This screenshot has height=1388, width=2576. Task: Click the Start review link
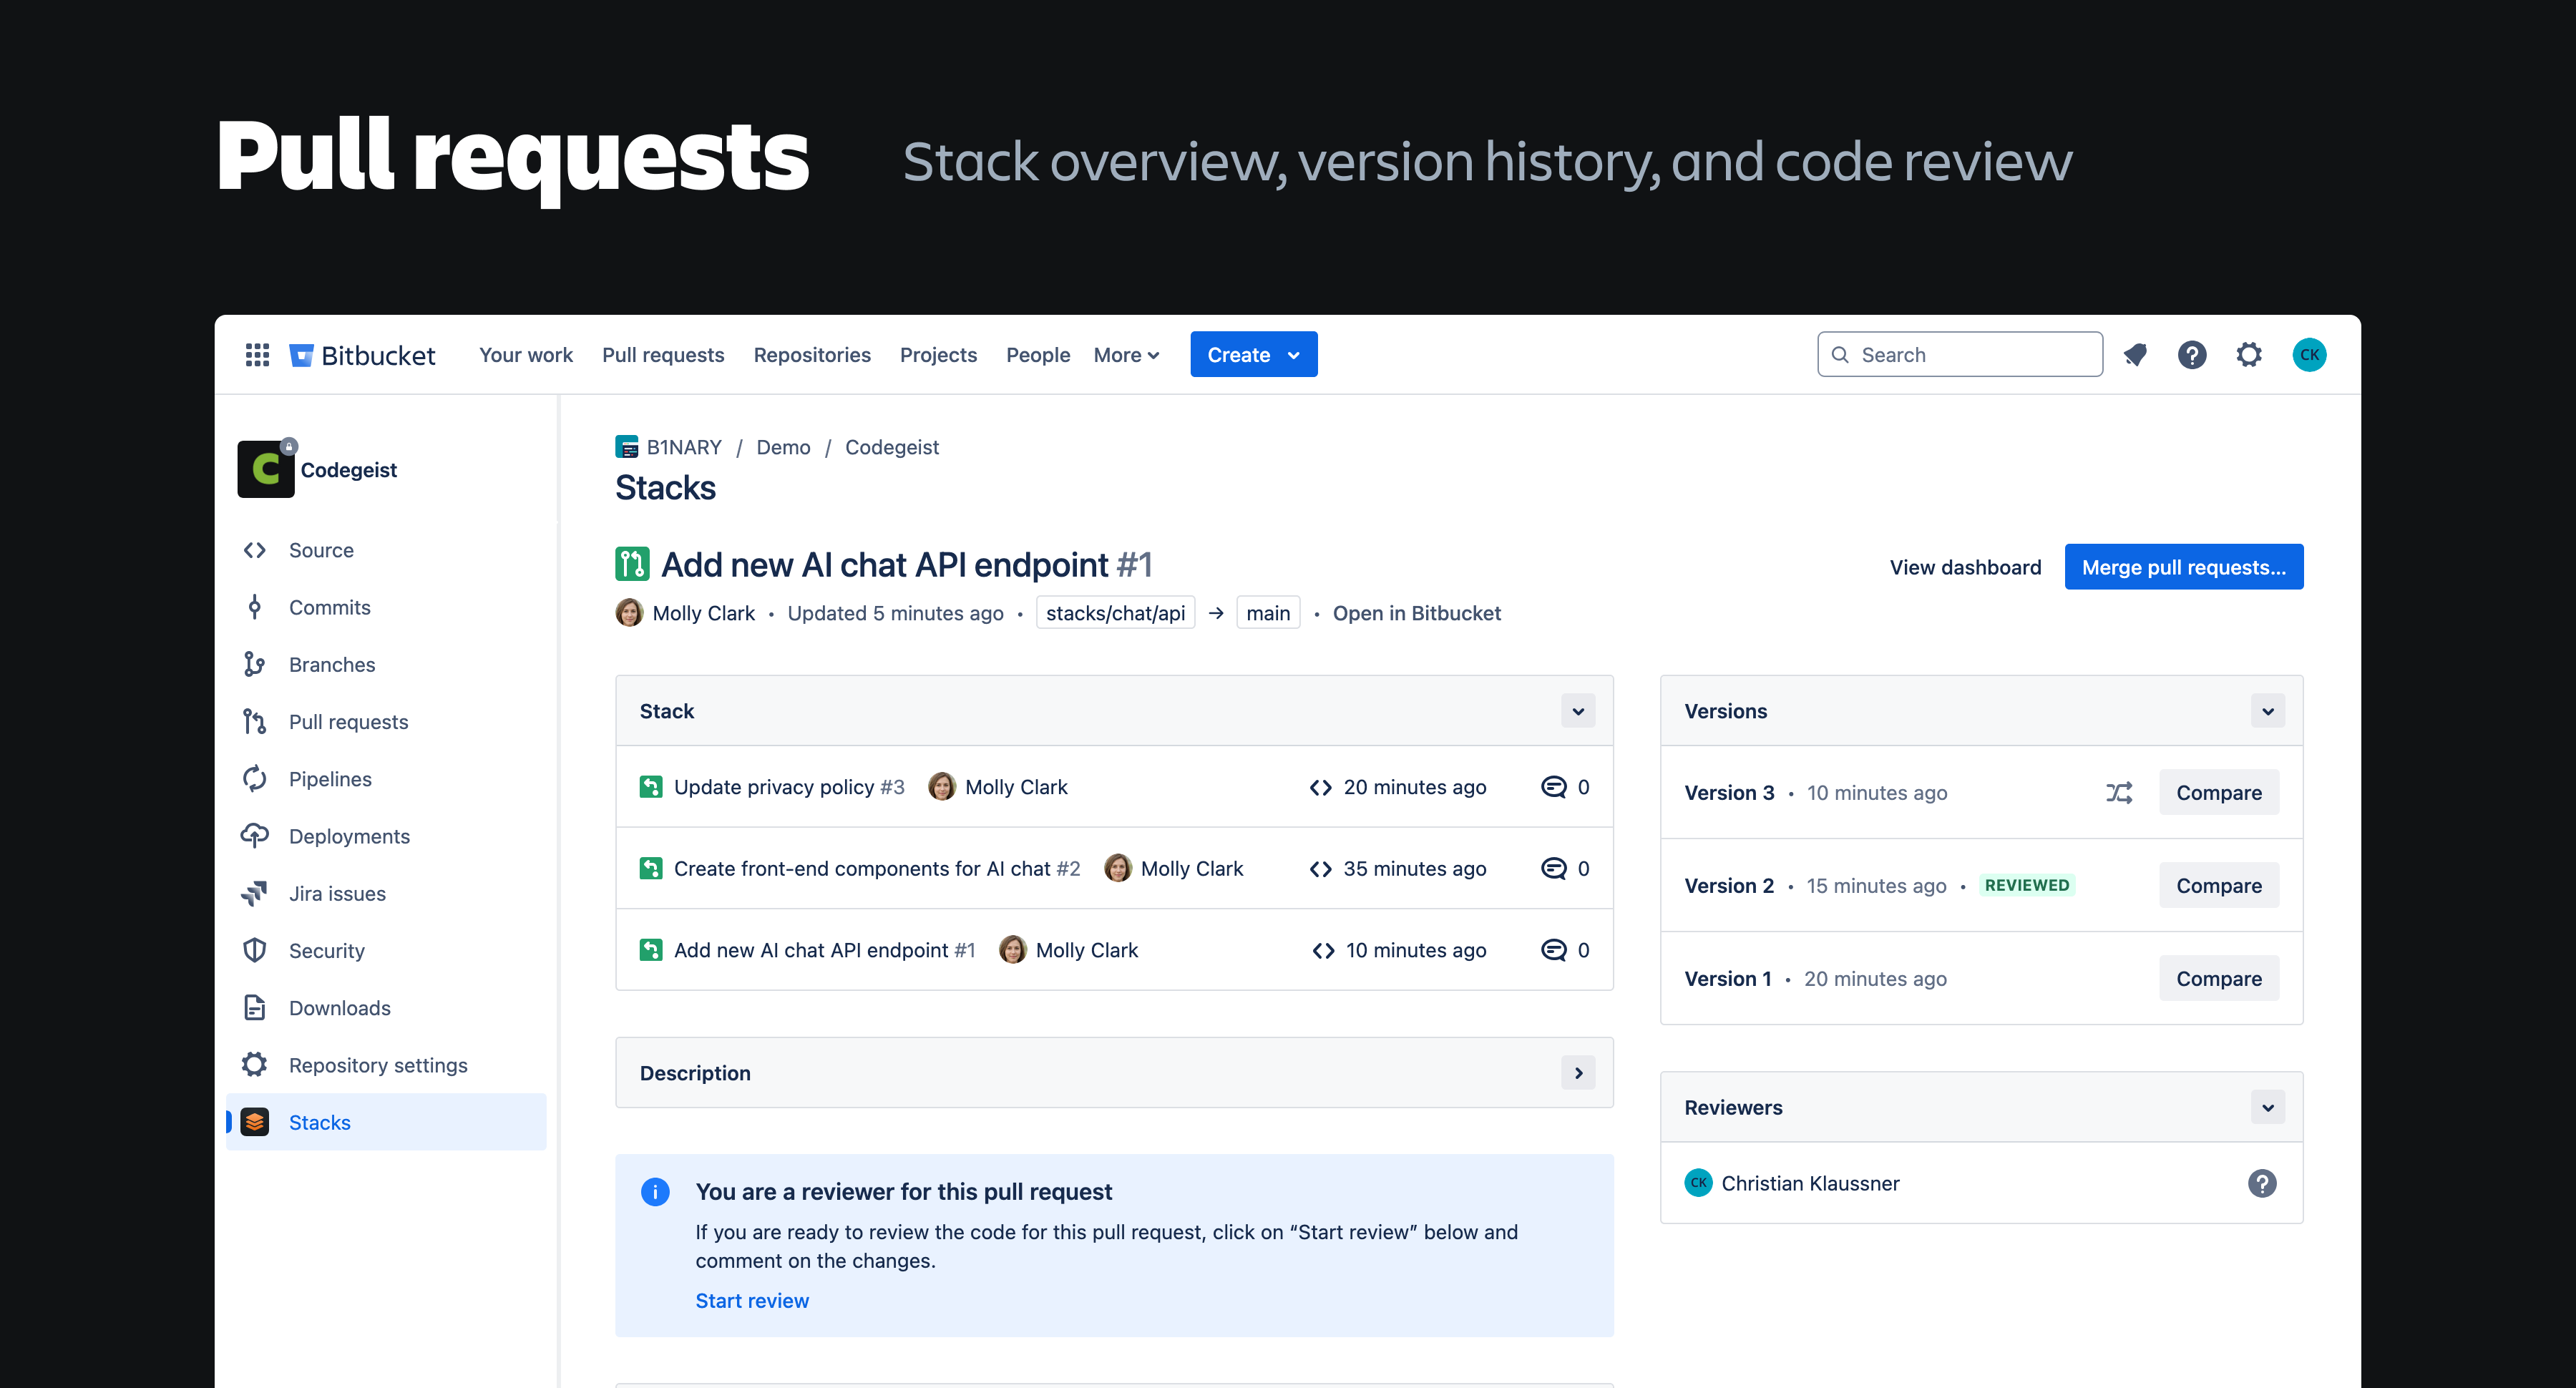[x=752, y=1300]
